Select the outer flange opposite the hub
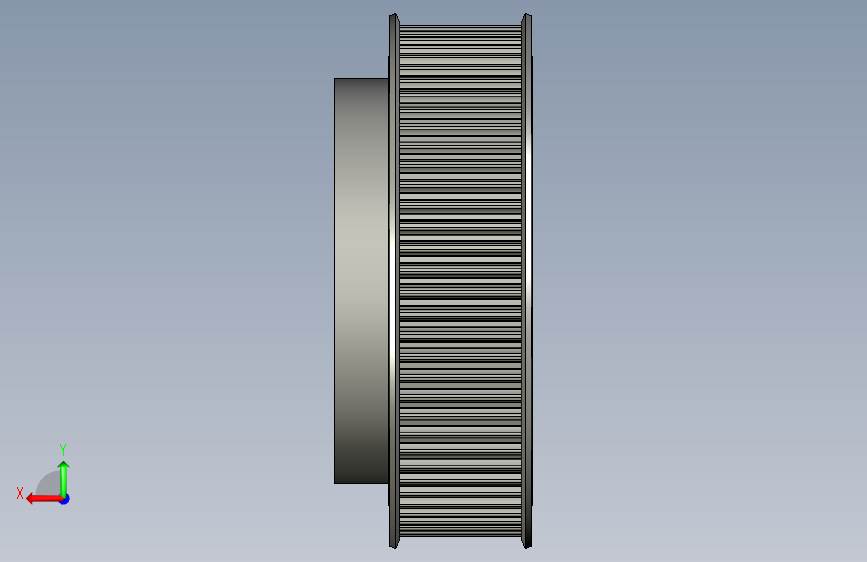 [x=527, y=281]
